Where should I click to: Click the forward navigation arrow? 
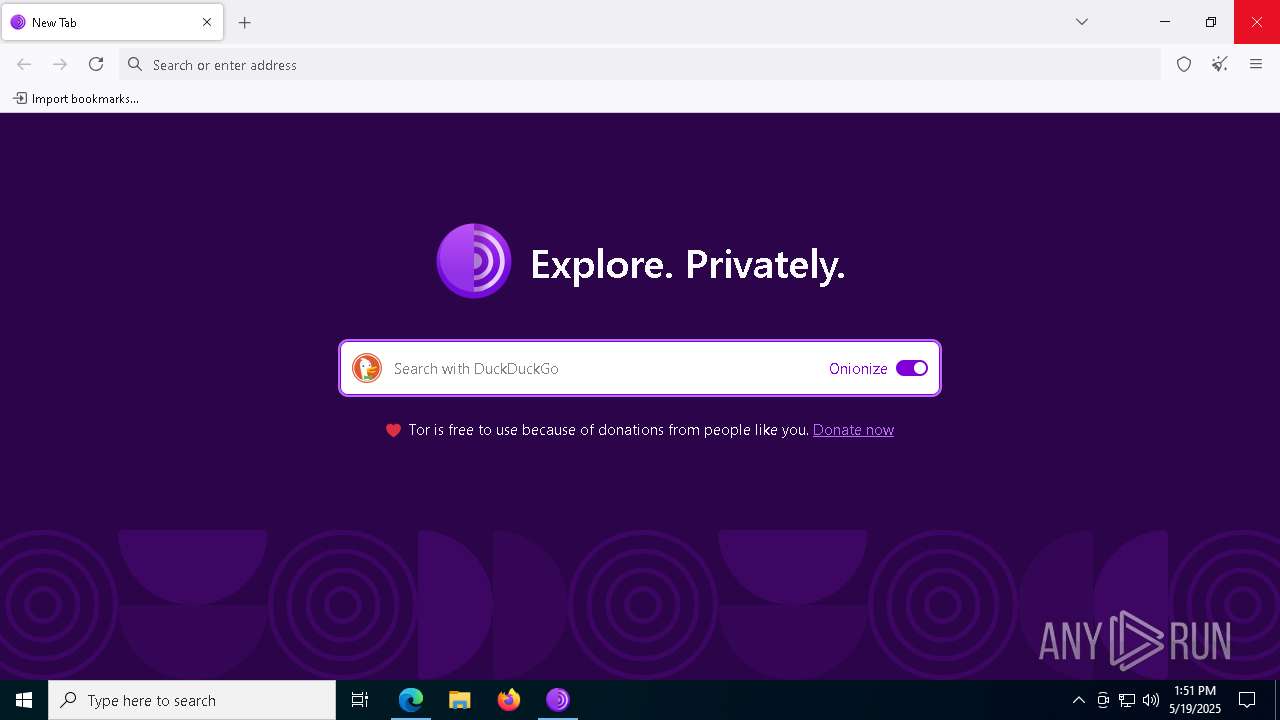pyautogui.click(x=60, y=64)
